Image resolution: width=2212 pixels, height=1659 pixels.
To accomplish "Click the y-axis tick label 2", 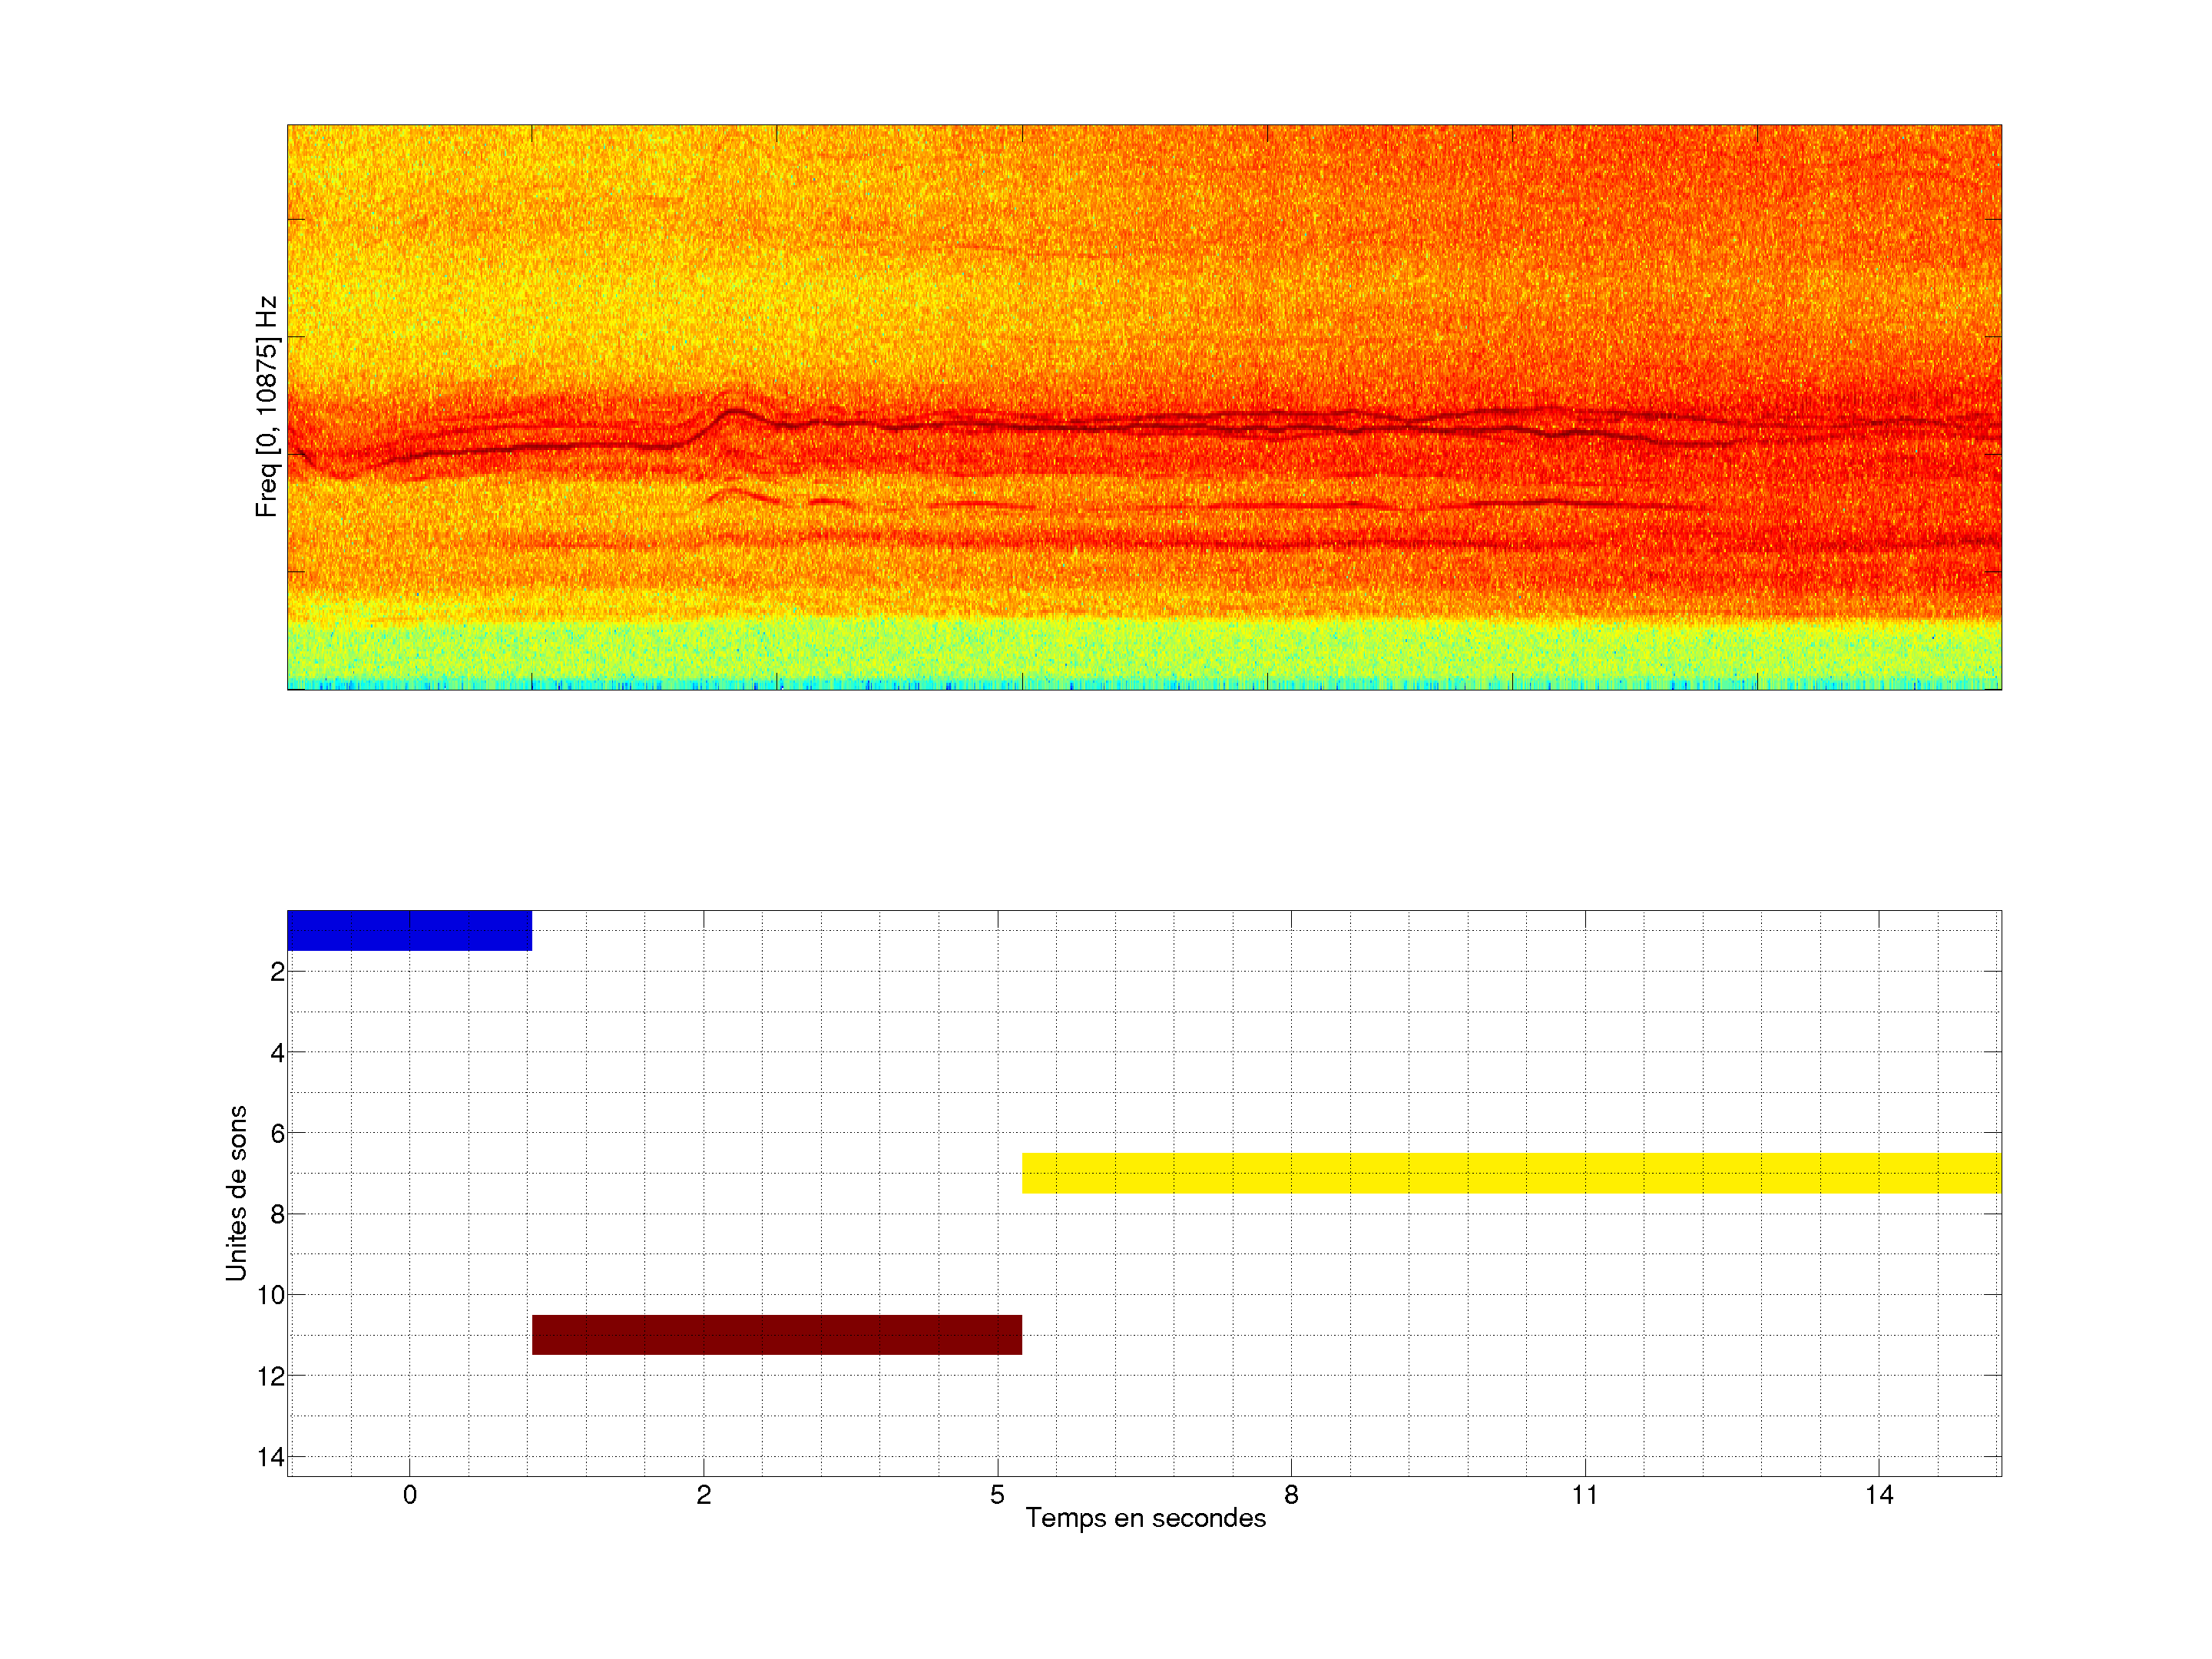I will point(277,972).
